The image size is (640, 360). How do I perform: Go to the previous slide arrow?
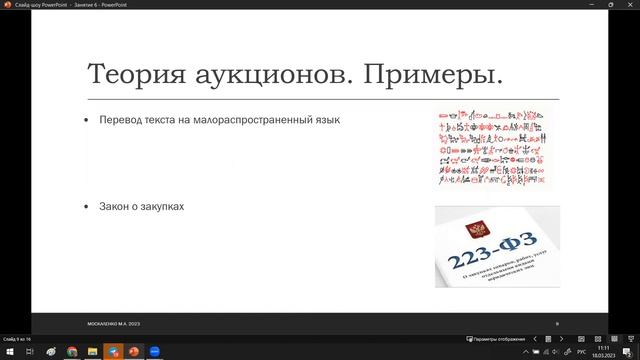pyautogui.click(x=535, y=339)
